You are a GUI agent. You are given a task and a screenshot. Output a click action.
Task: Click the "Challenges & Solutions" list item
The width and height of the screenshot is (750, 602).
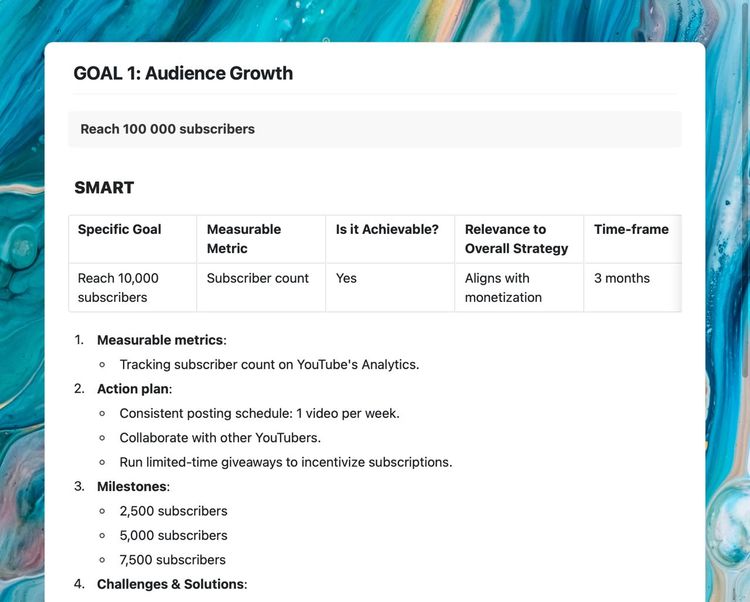(x=171, y=584)
